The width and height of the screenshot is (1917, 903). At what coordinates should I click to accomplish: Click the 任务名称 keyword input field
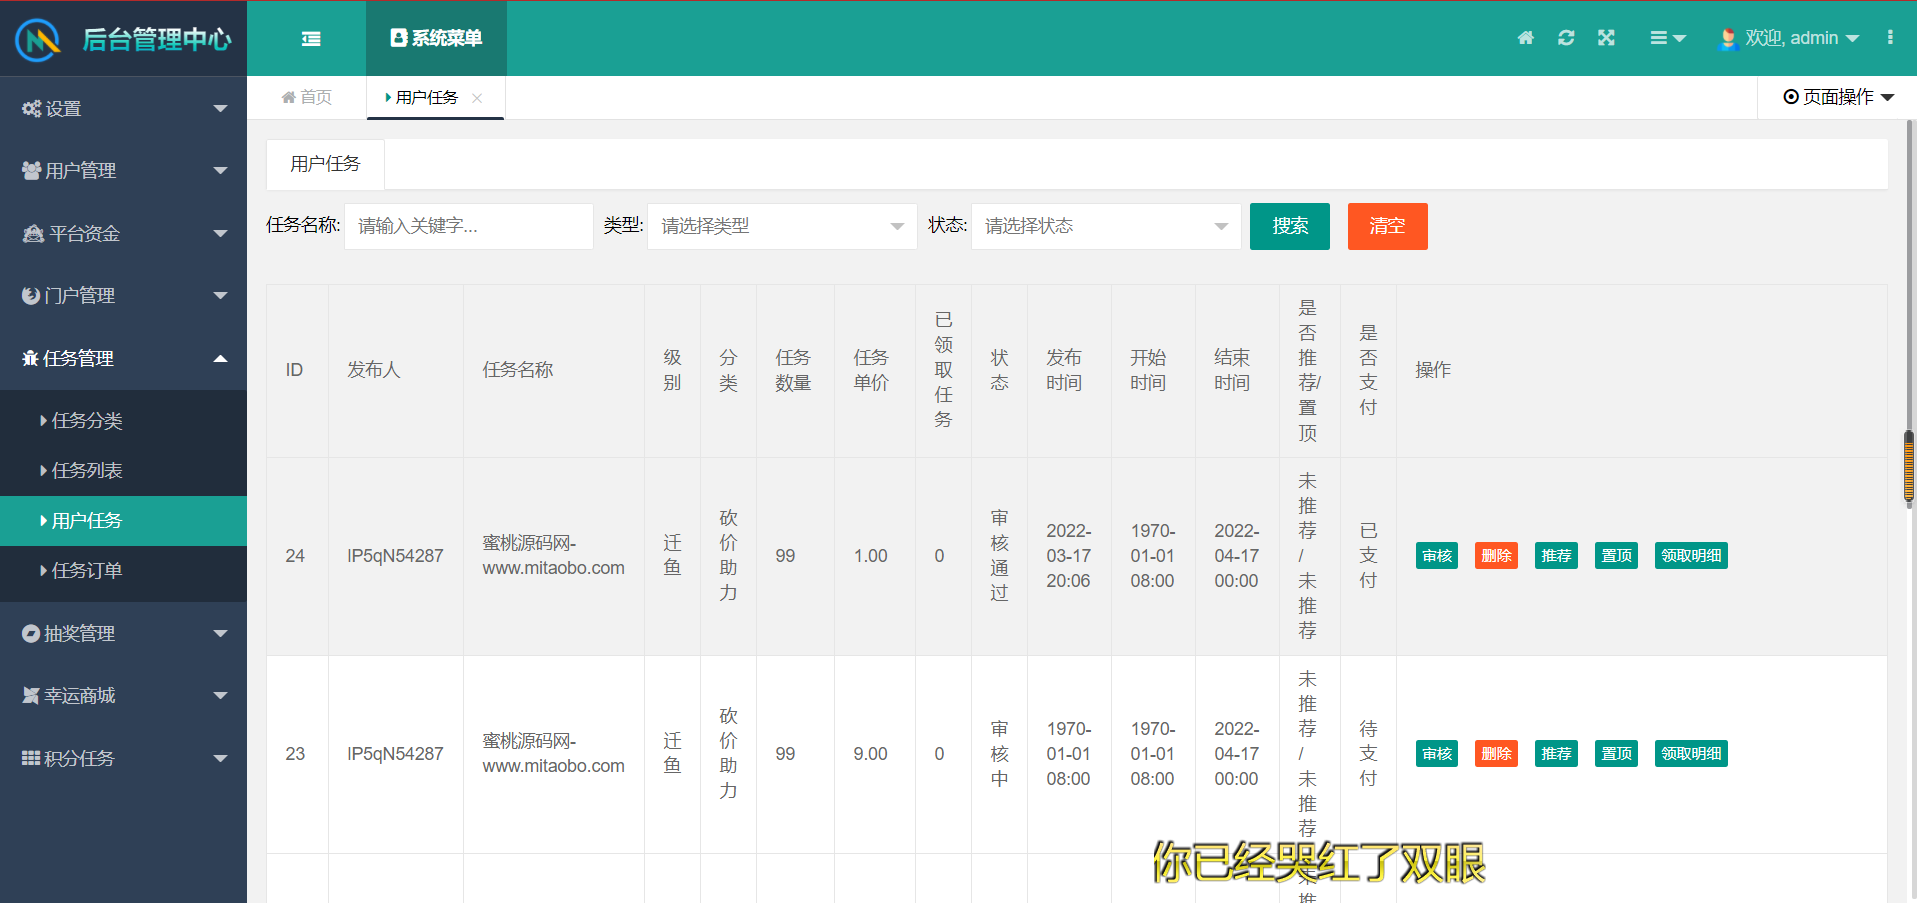click(x=468, y=226)
